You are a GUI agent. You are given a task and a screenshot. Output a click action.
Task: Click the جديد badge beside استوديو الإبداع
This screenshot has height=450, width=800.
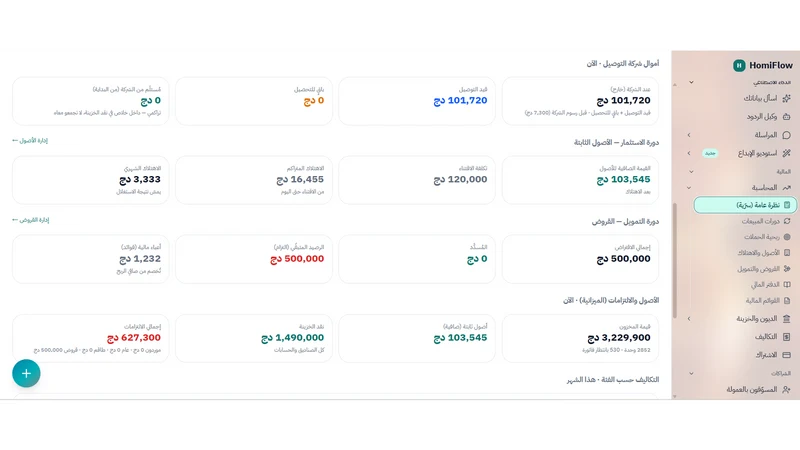point(710,153)
